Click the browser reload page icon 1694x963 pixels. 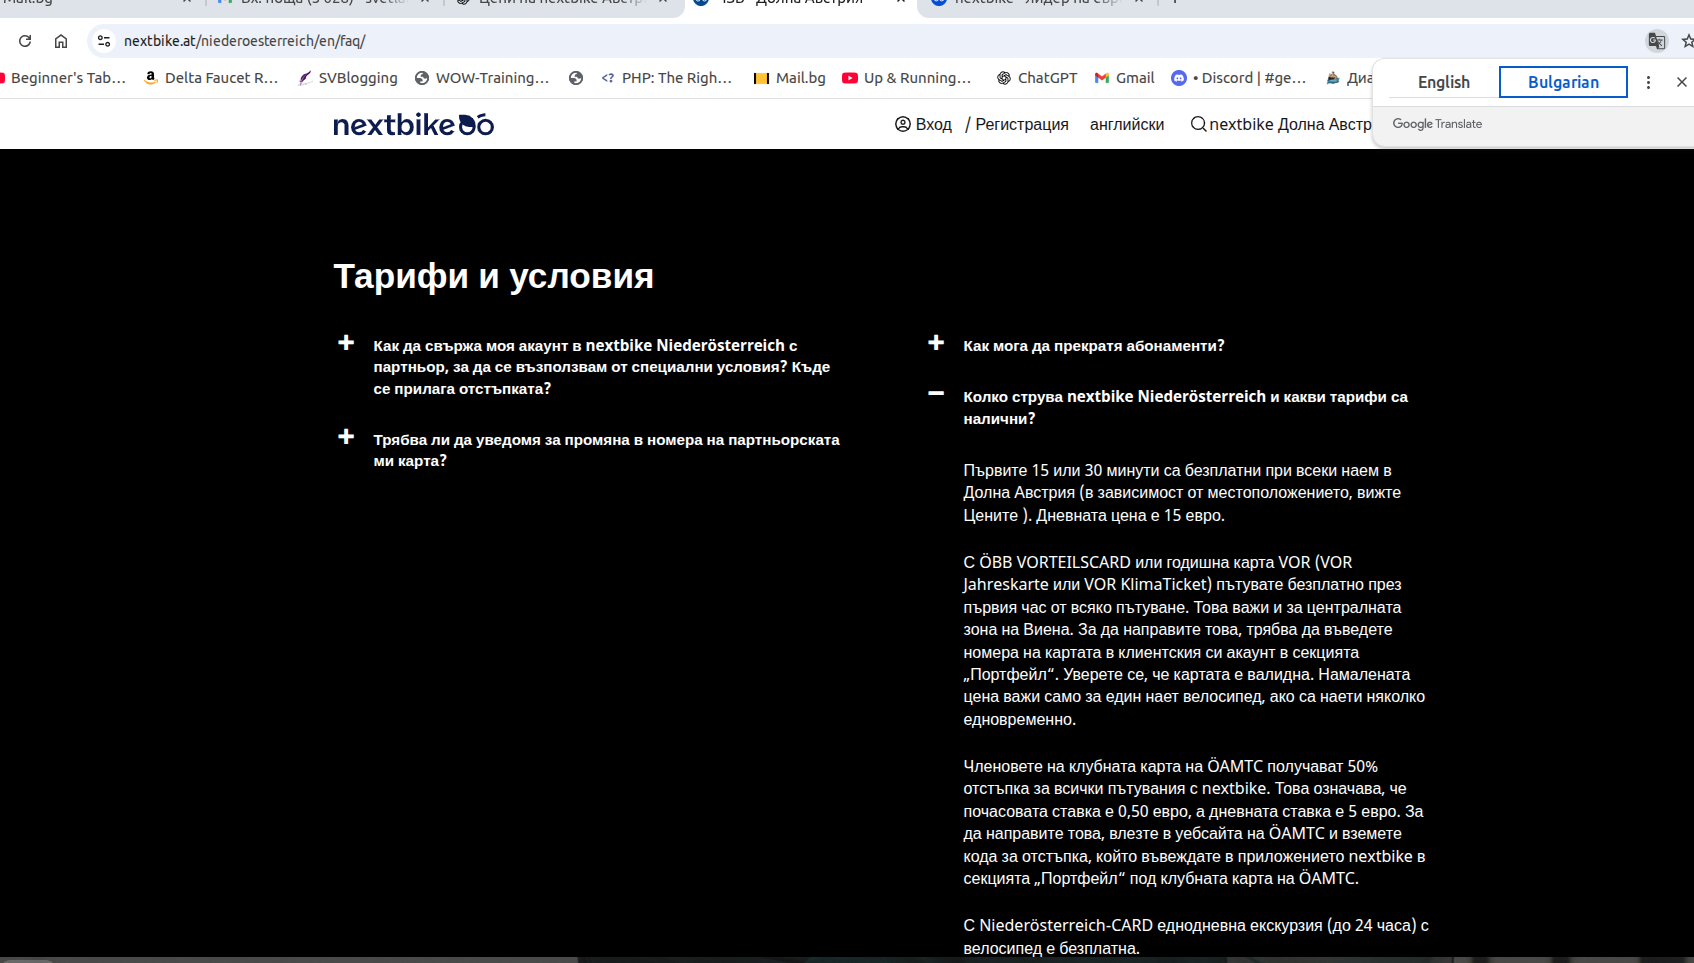tap(25, 41)
